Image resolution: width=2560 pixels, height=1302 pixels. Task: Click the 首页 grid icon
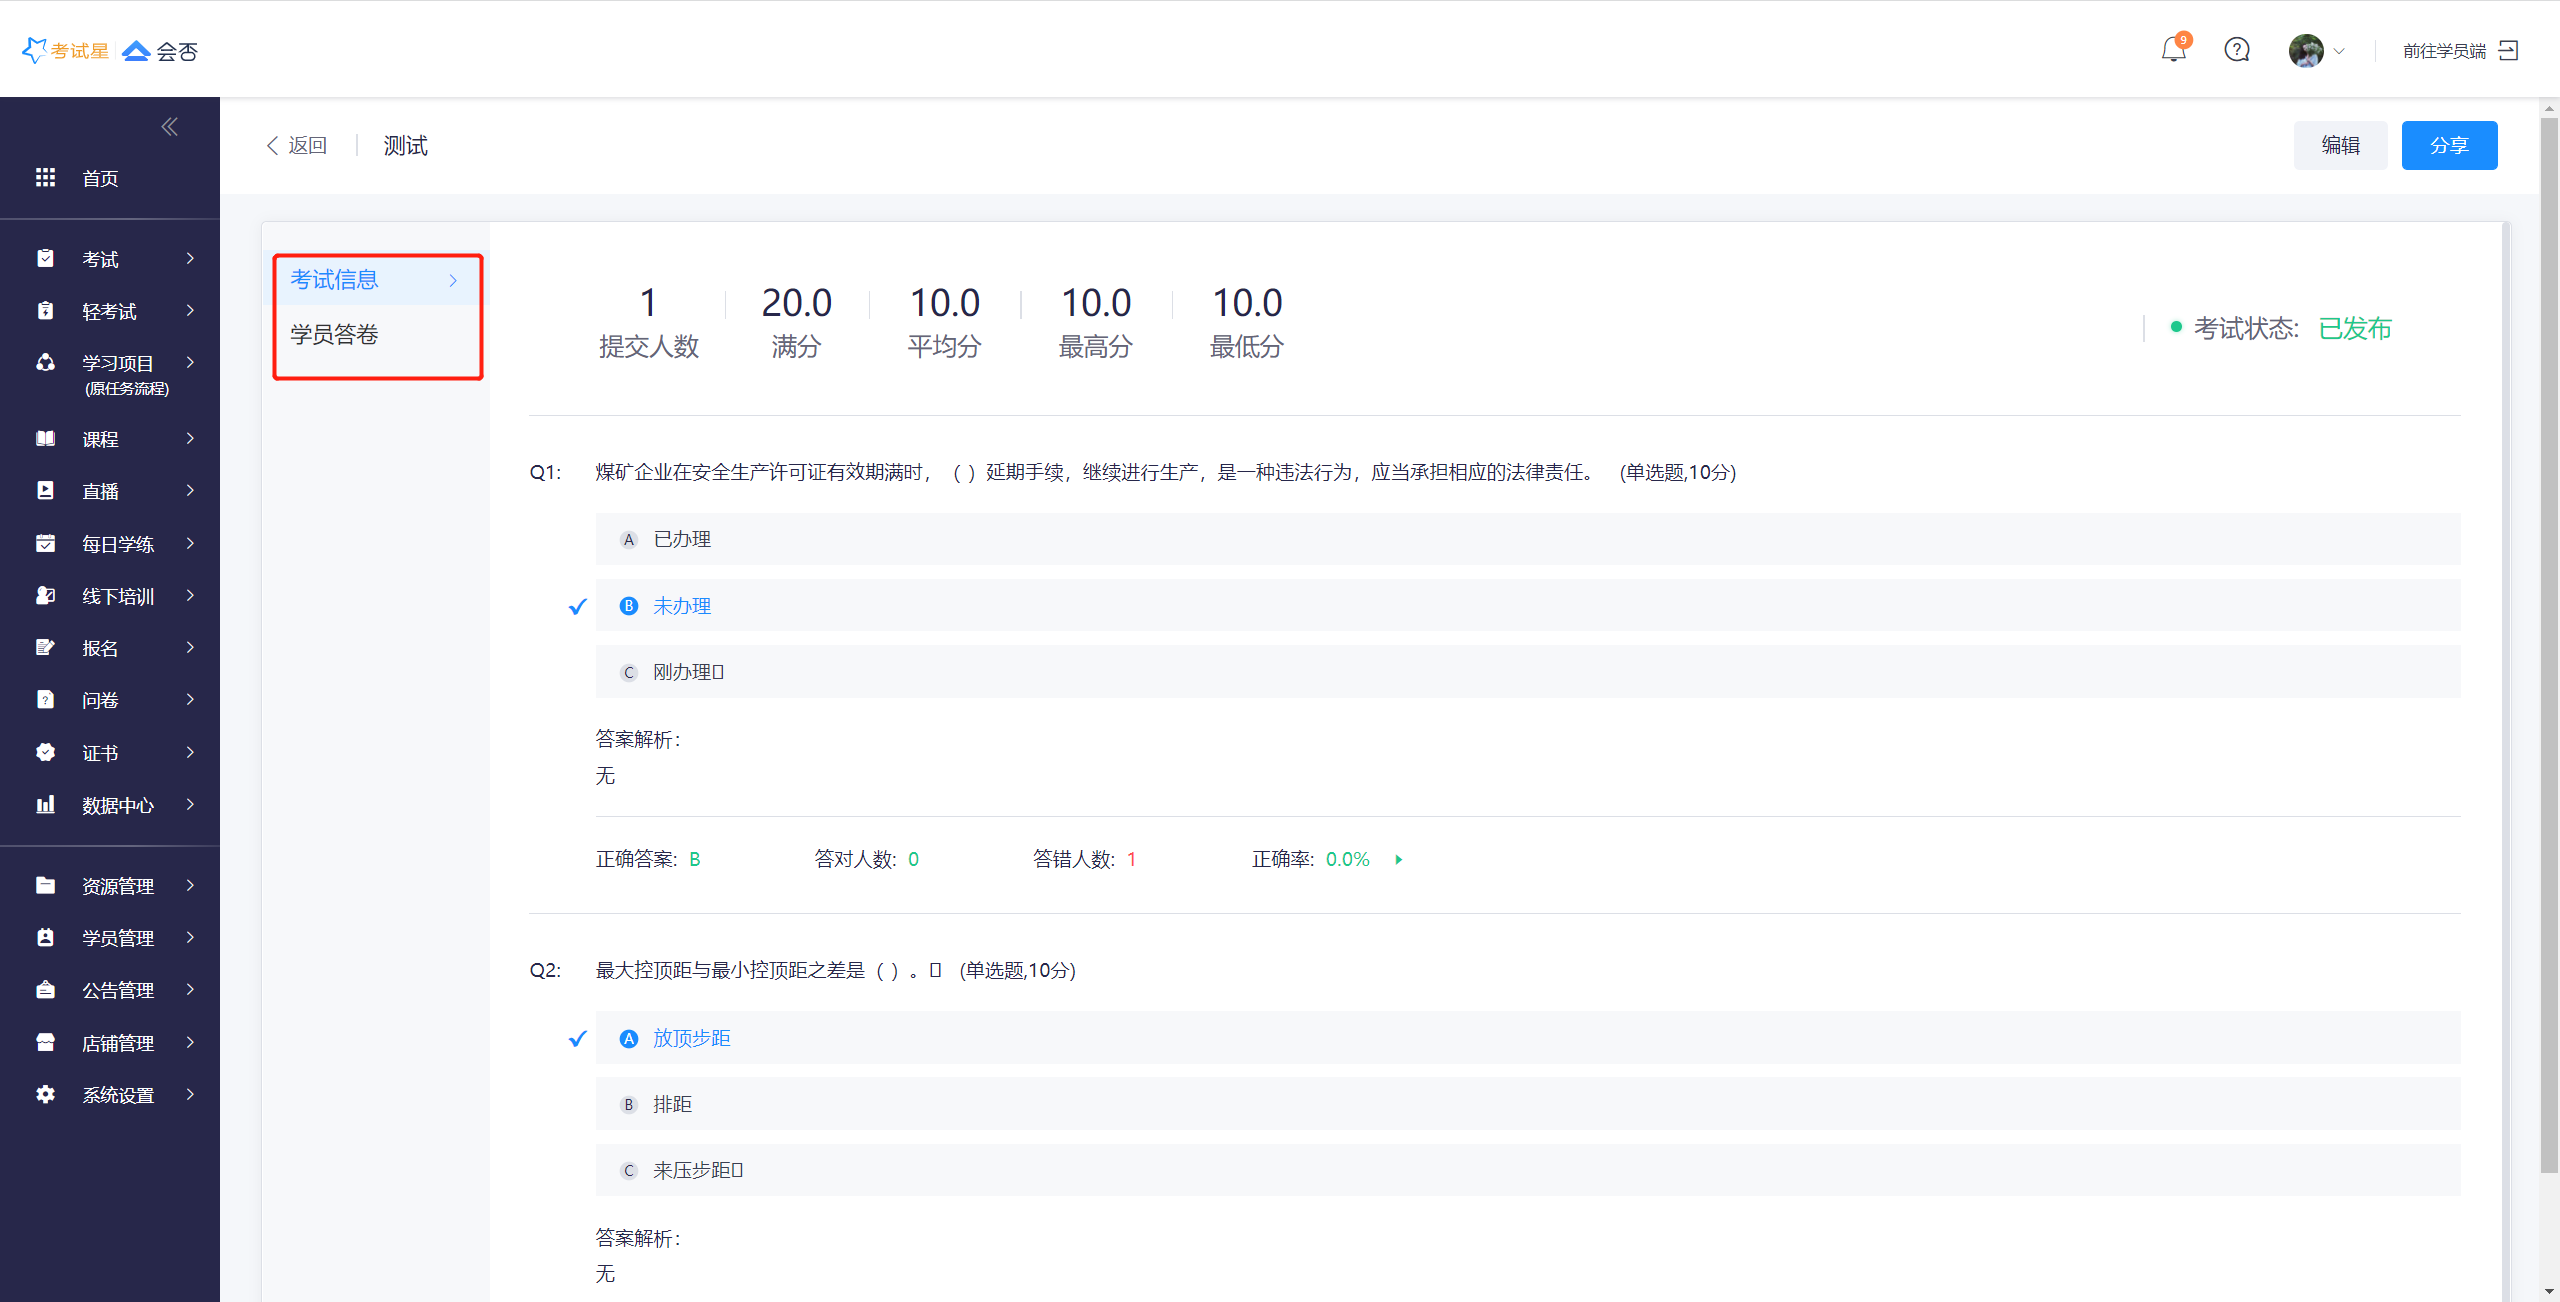pos(45,178)
